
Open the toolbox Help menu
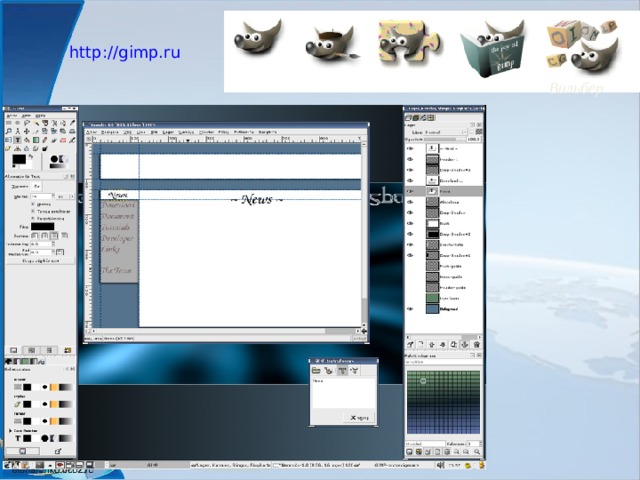[40, 116]
